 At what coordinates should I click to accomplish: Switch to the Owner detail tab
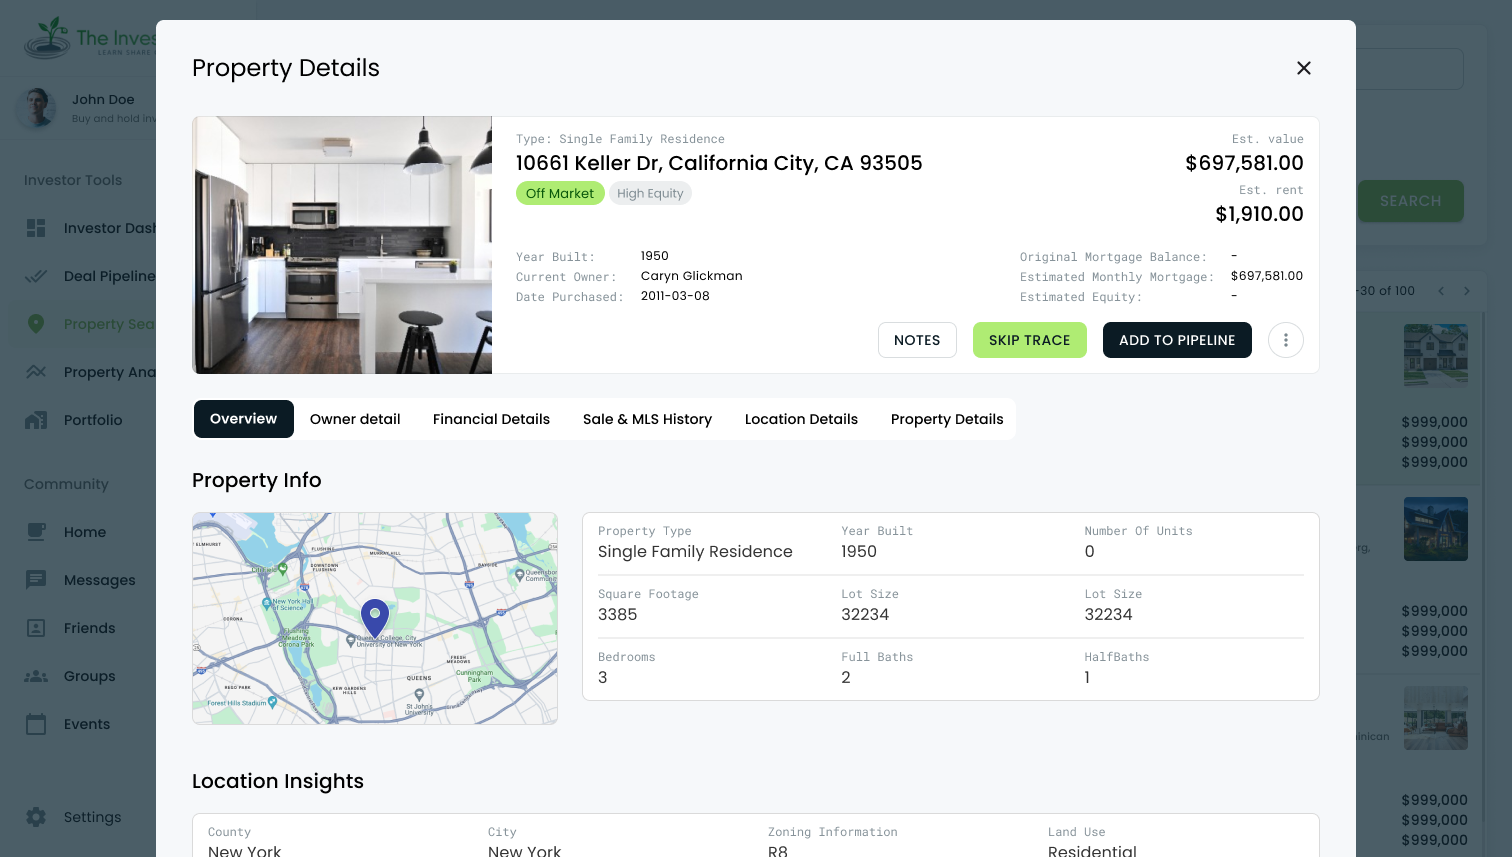[x=355, y=419]
